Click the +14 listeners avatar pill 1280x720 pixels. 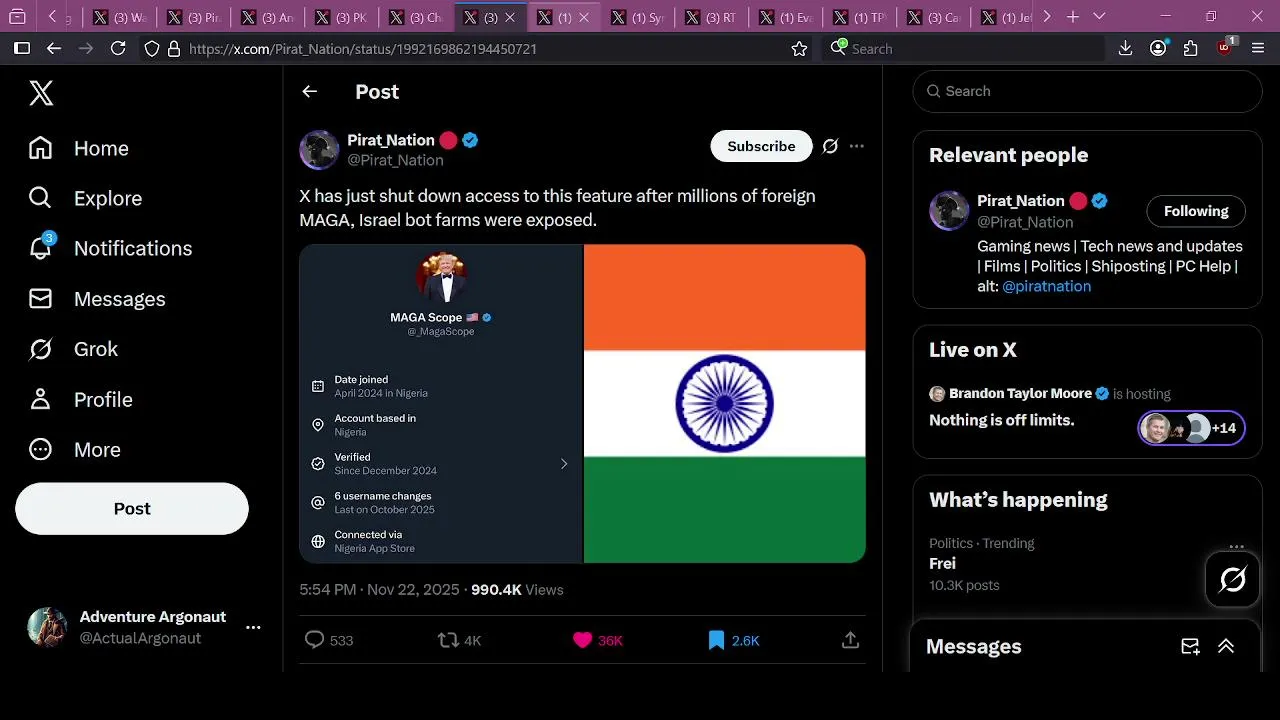1192,428
